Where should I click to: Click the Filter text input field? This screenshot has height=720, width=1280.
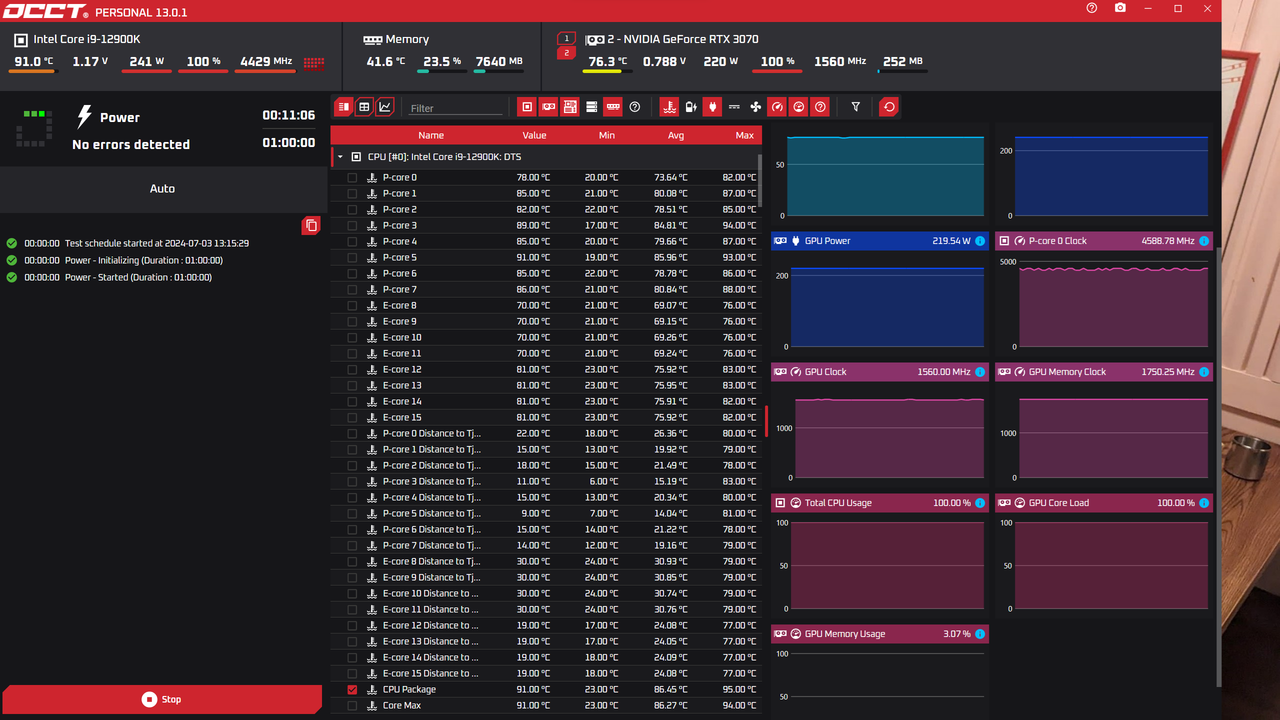(x=455, y=108)
